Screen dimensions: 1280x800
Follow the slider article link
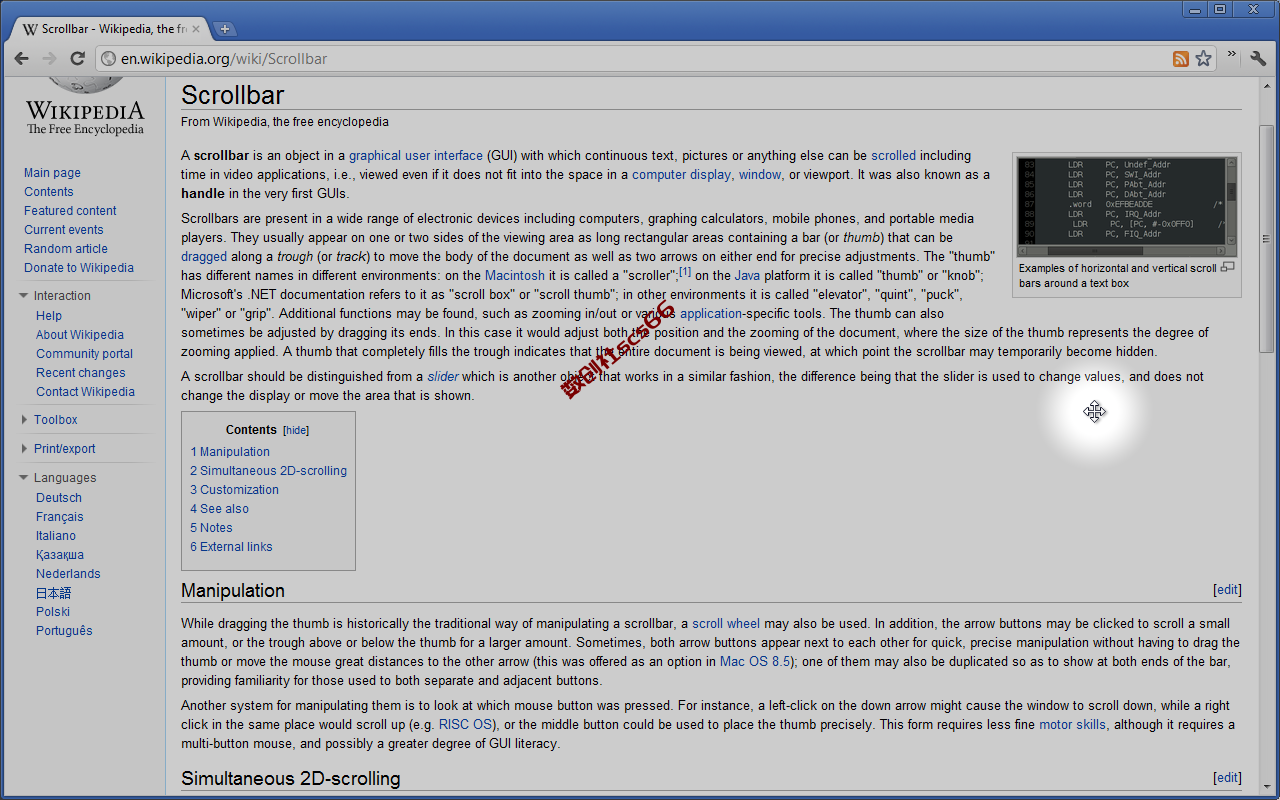(x=443, y=377)
